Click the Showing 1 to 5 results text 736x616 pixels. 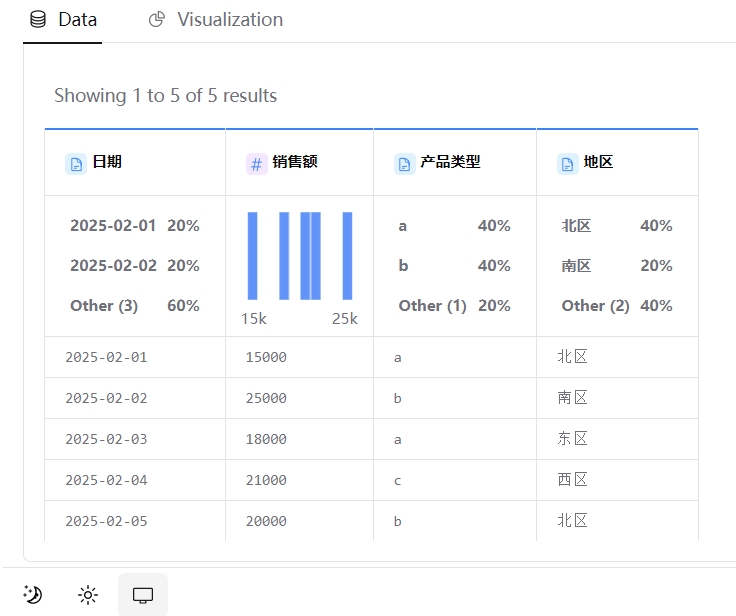[166, 95]
